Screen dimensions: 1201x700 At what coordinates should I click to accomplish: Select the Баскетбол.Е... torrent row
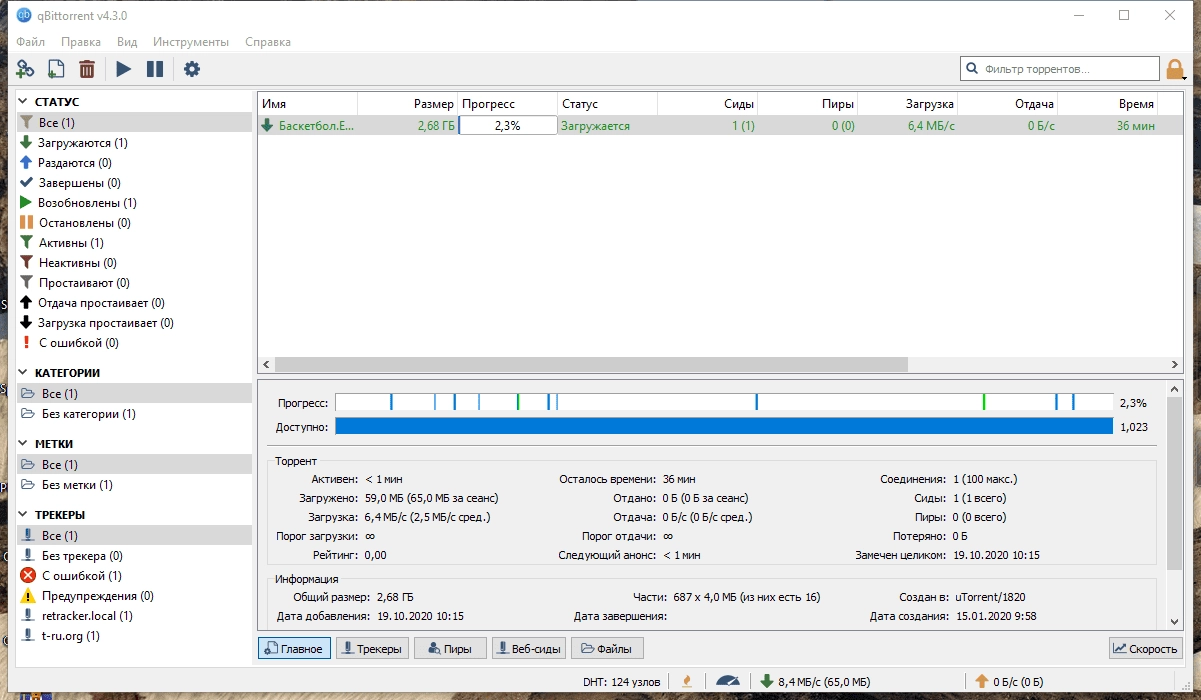click(720, 126)
